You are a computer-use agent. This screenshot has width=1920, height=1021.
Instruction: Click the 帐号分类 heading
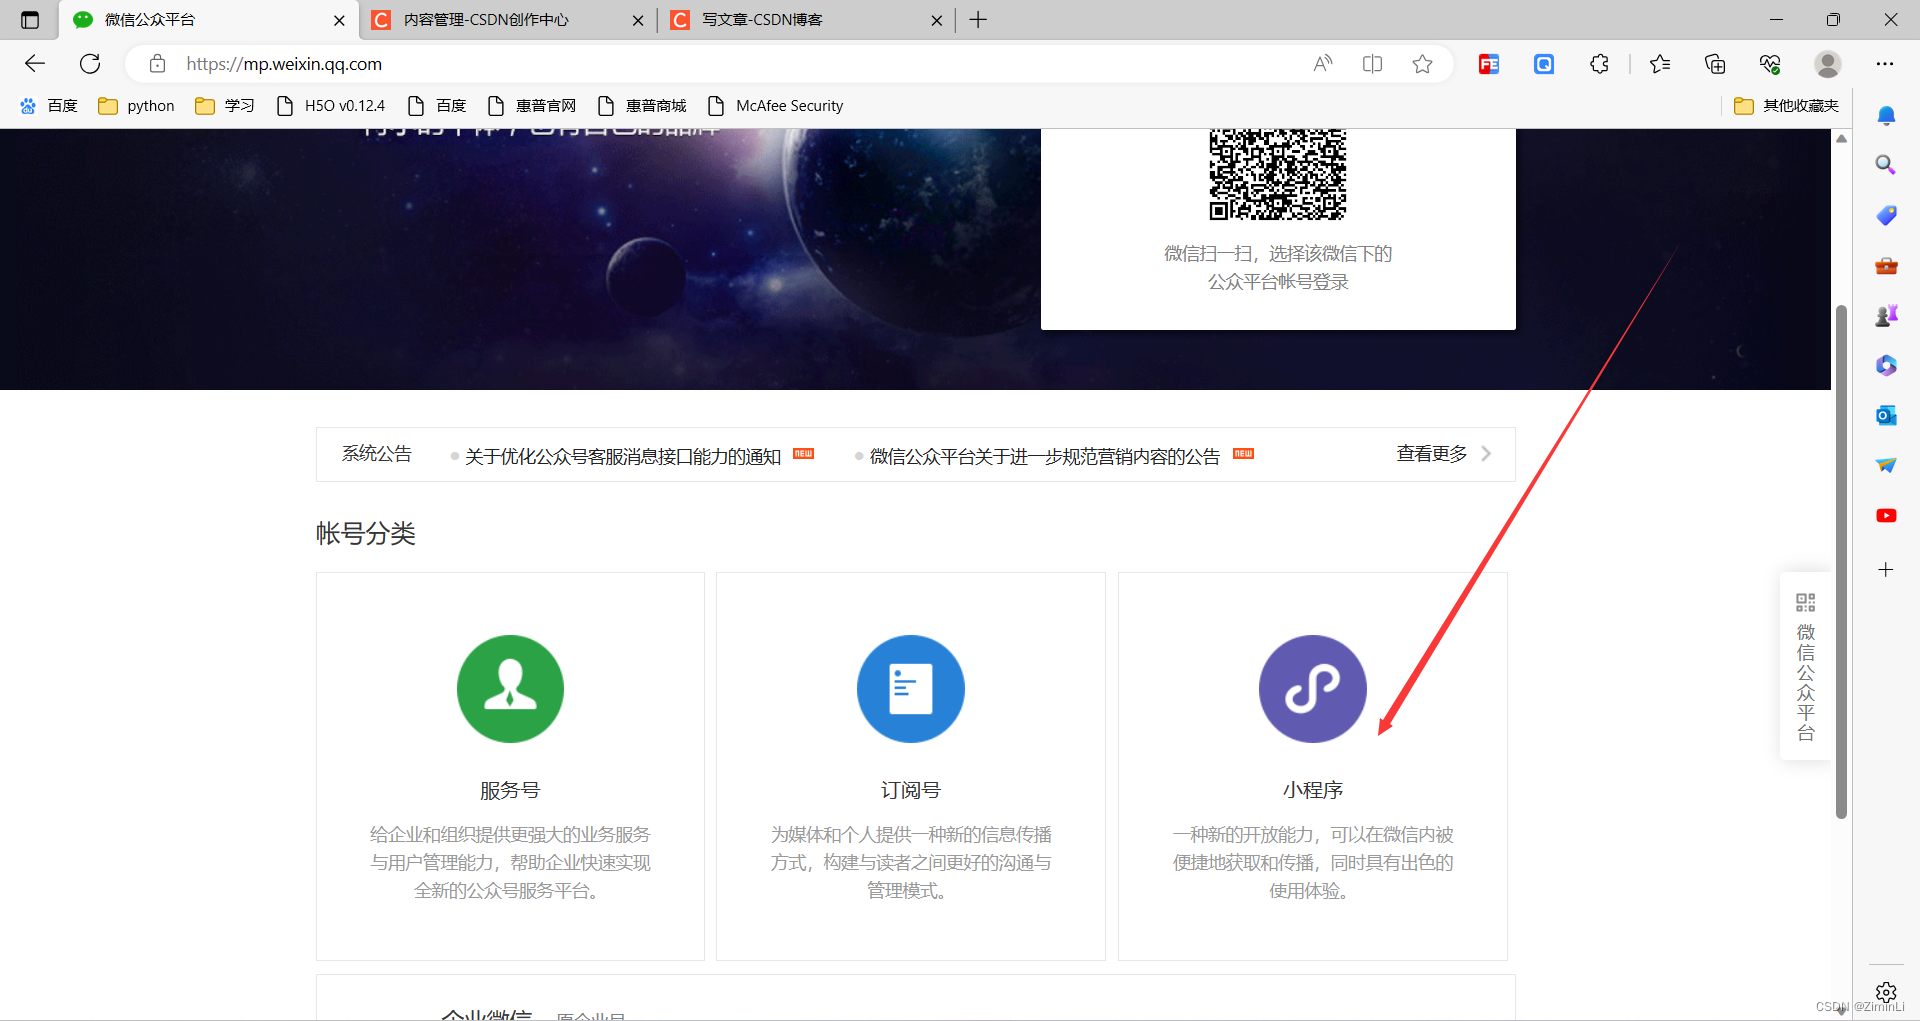[366, 533]
